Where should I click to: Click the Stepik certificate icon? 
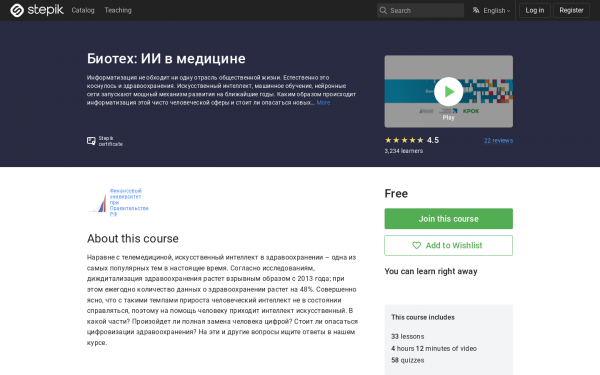[91, 141]
